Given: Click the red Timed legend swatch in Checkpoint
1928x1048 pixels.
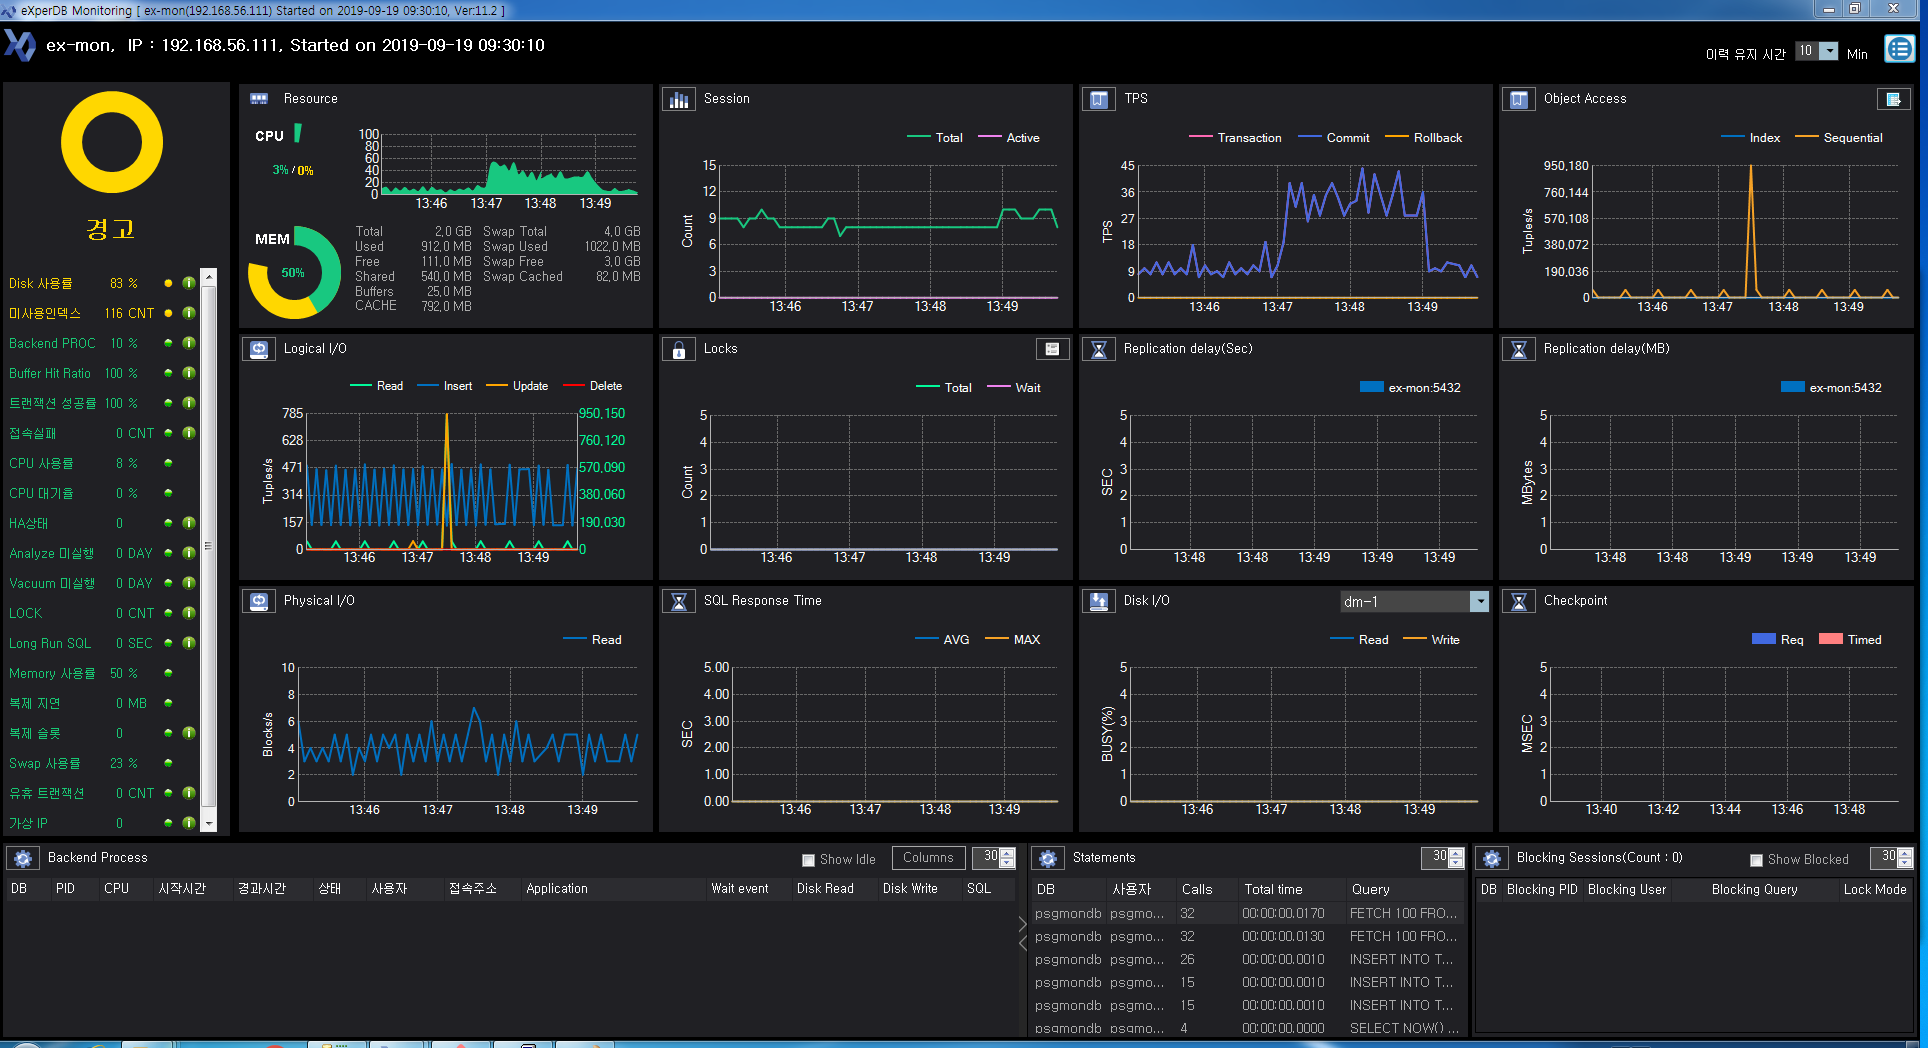Looking at the screenshot, I should tap(1830, 639).
